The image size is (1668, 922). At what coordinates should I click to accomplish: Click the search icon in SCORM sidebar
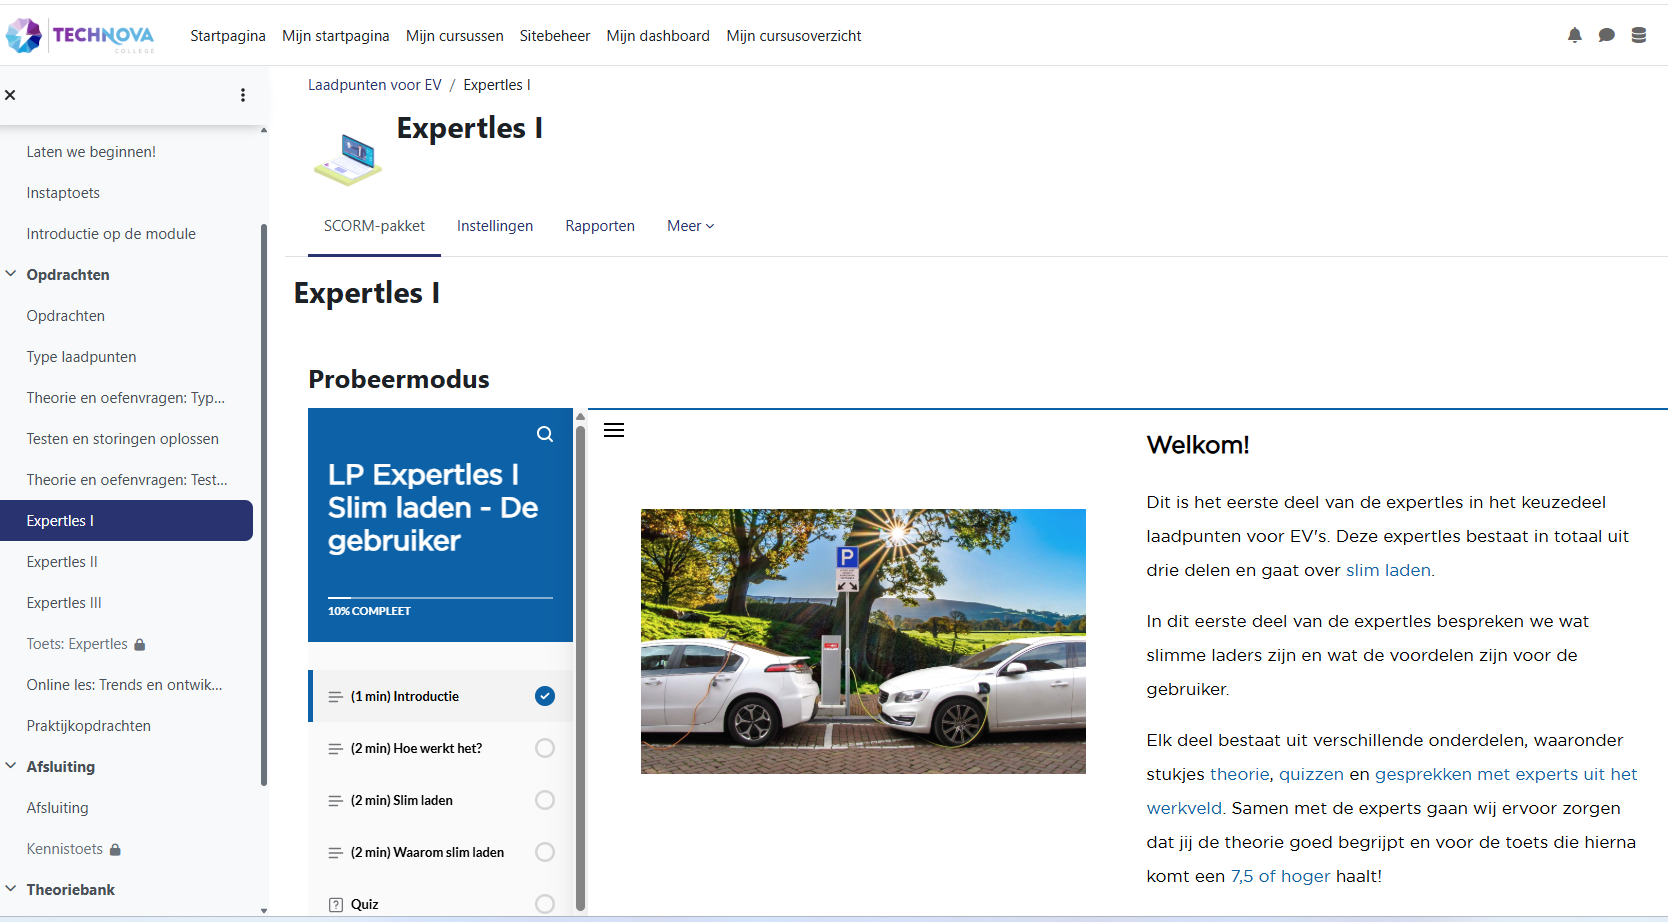(x=545, y=434)
